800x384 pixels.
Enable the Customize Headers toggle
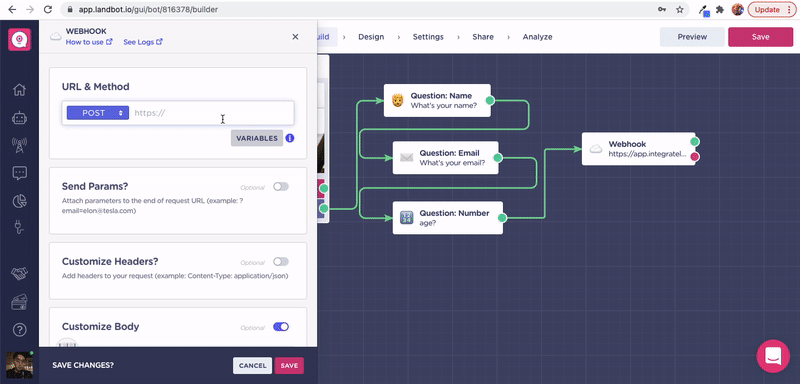click(281, 262)
